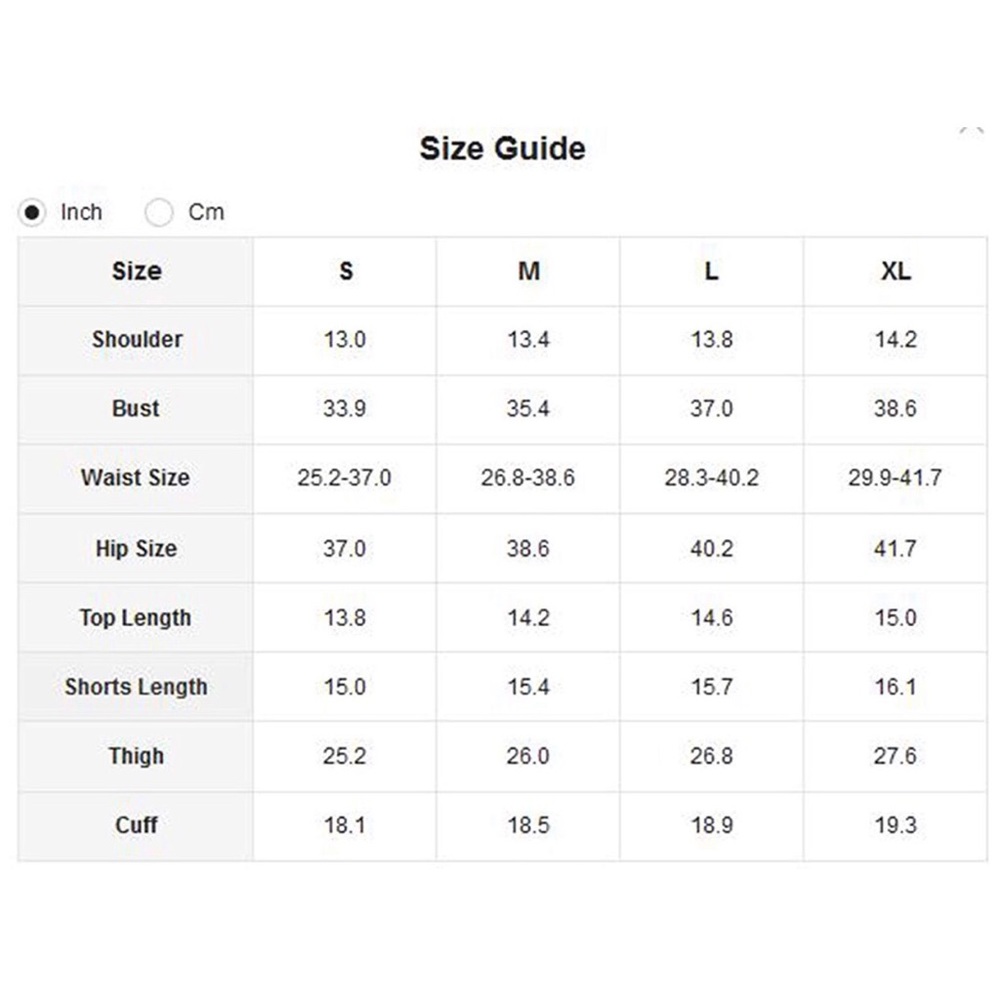
Task: Select the Inch radio button
Action: point(31,212)
